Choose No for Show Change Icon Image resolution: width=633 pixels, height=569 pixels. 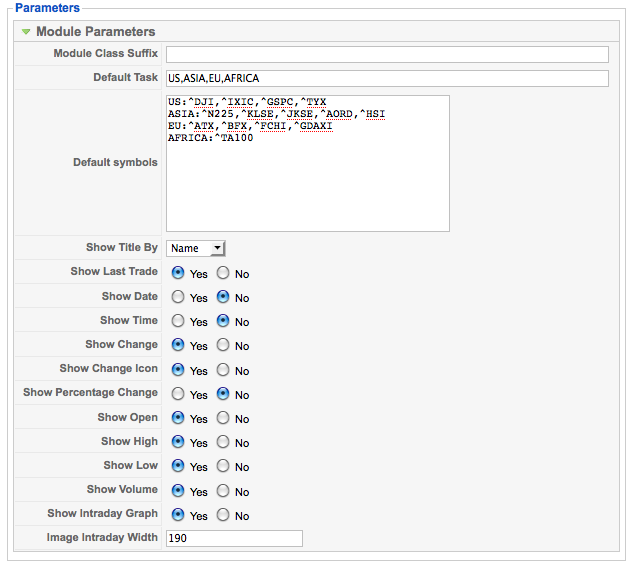(222, 369)
